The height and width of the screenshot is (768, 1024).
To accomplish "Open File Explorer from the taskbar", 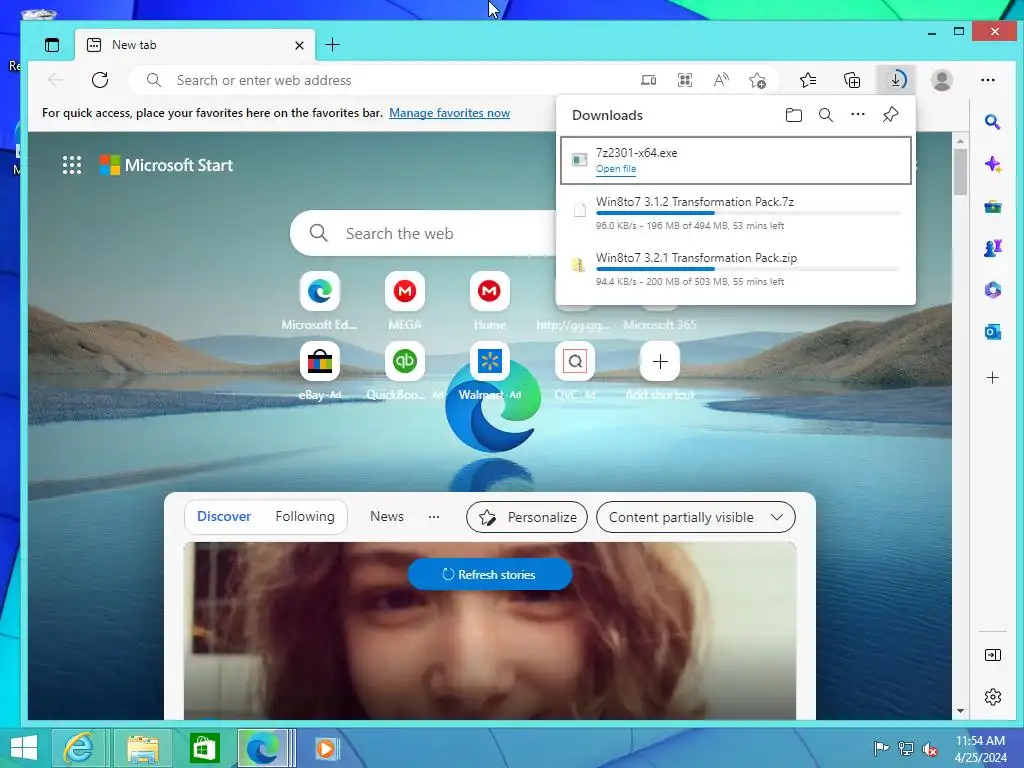I will tap(143, 748).
